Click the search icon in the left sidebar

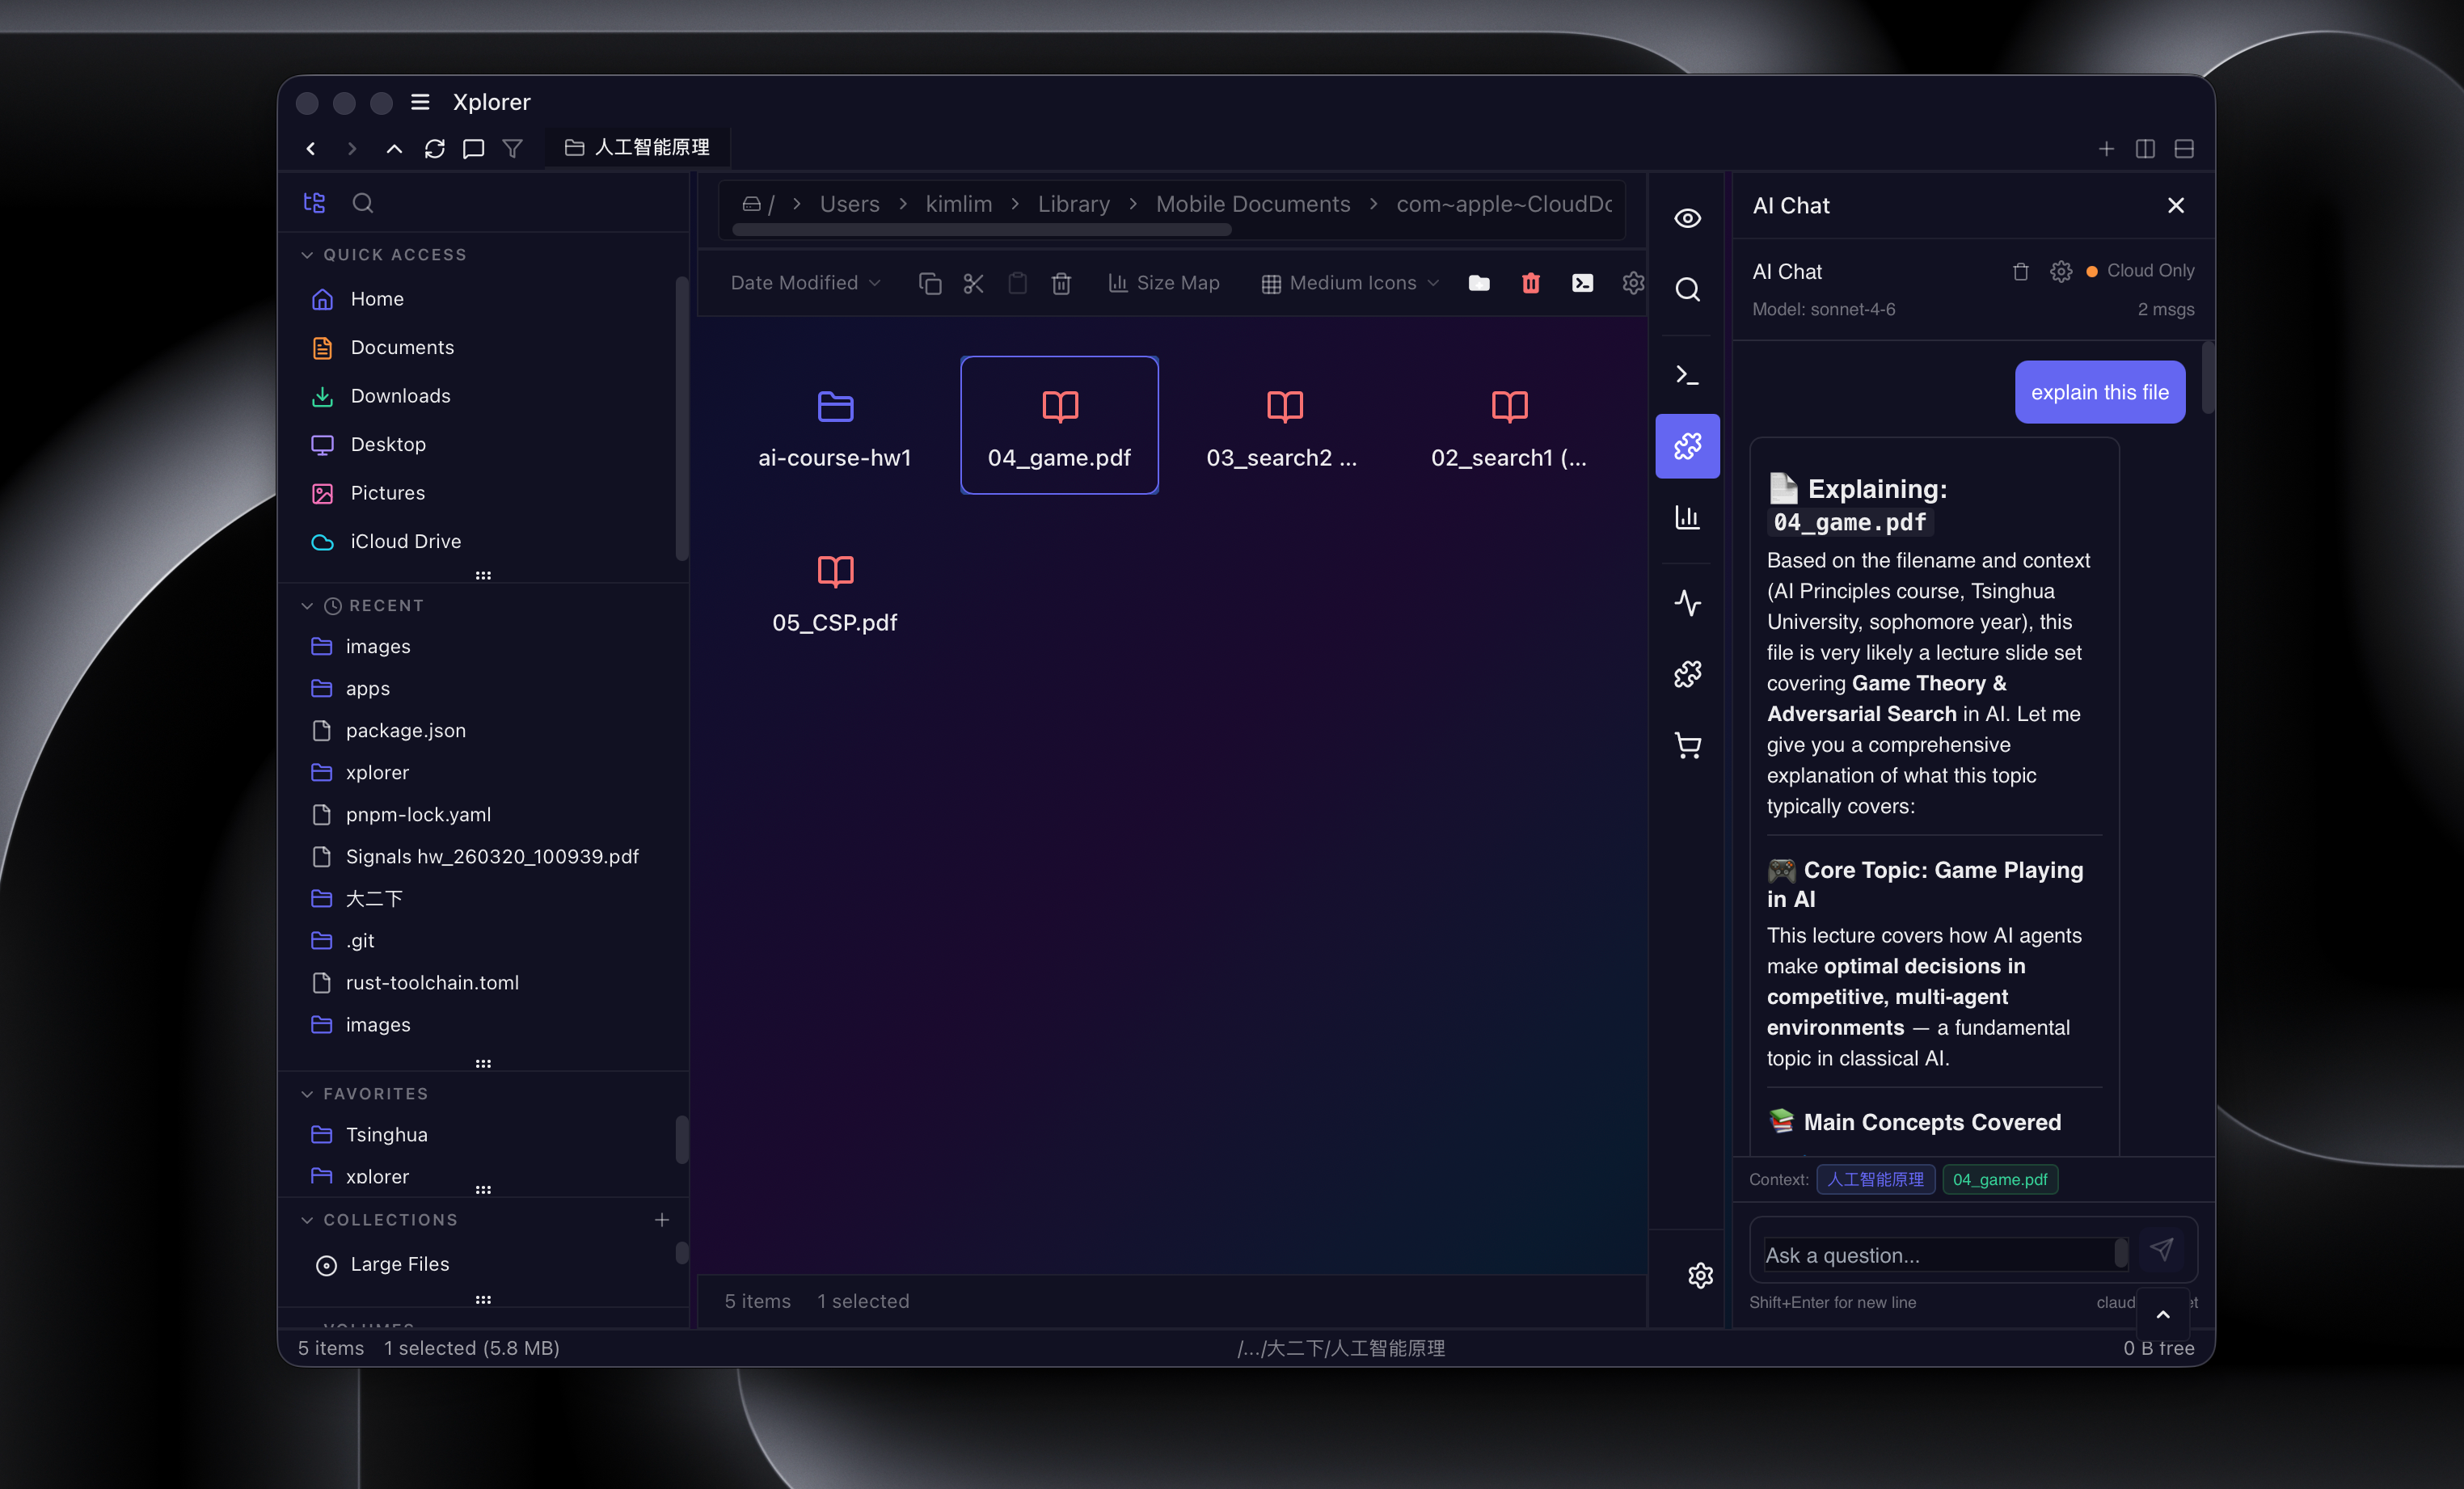tap(363, 203)
